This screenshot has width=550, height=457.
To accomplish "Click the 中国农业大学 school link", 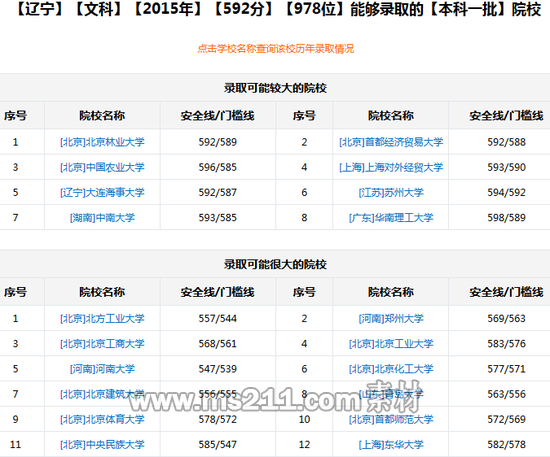I will tap(102, 167).
